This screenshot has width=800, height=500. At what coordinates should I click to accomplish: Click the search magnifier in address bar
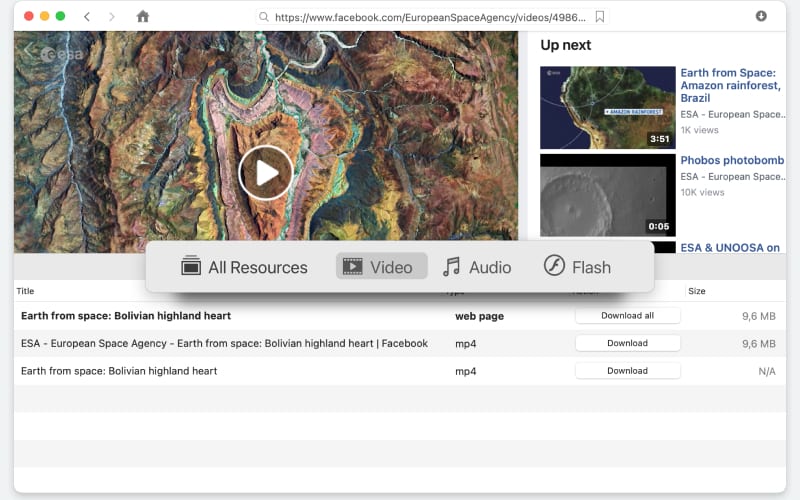264,17
